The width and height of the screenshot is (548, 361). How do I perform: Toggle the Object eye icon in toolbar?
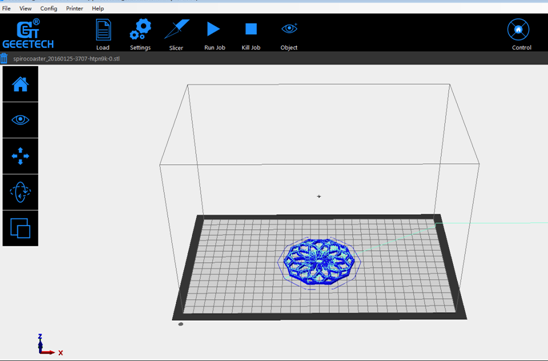tap(289, 29)
